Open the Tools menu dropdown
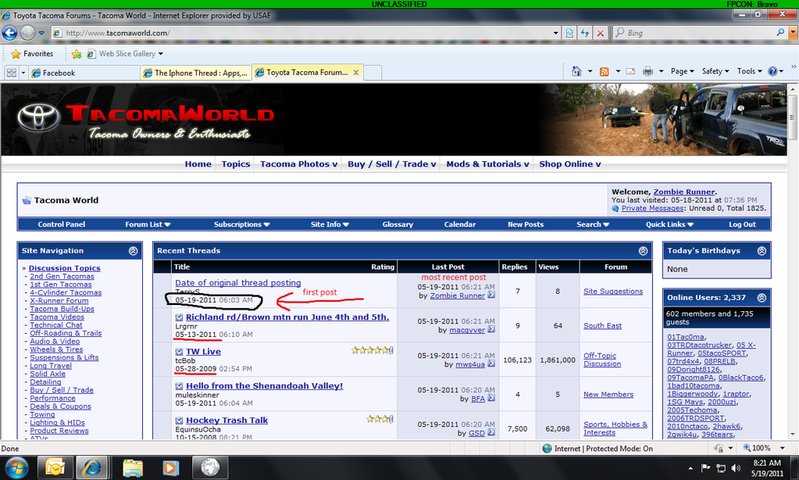This screenshot has height=480, width=799. click(x=749, y=71)
